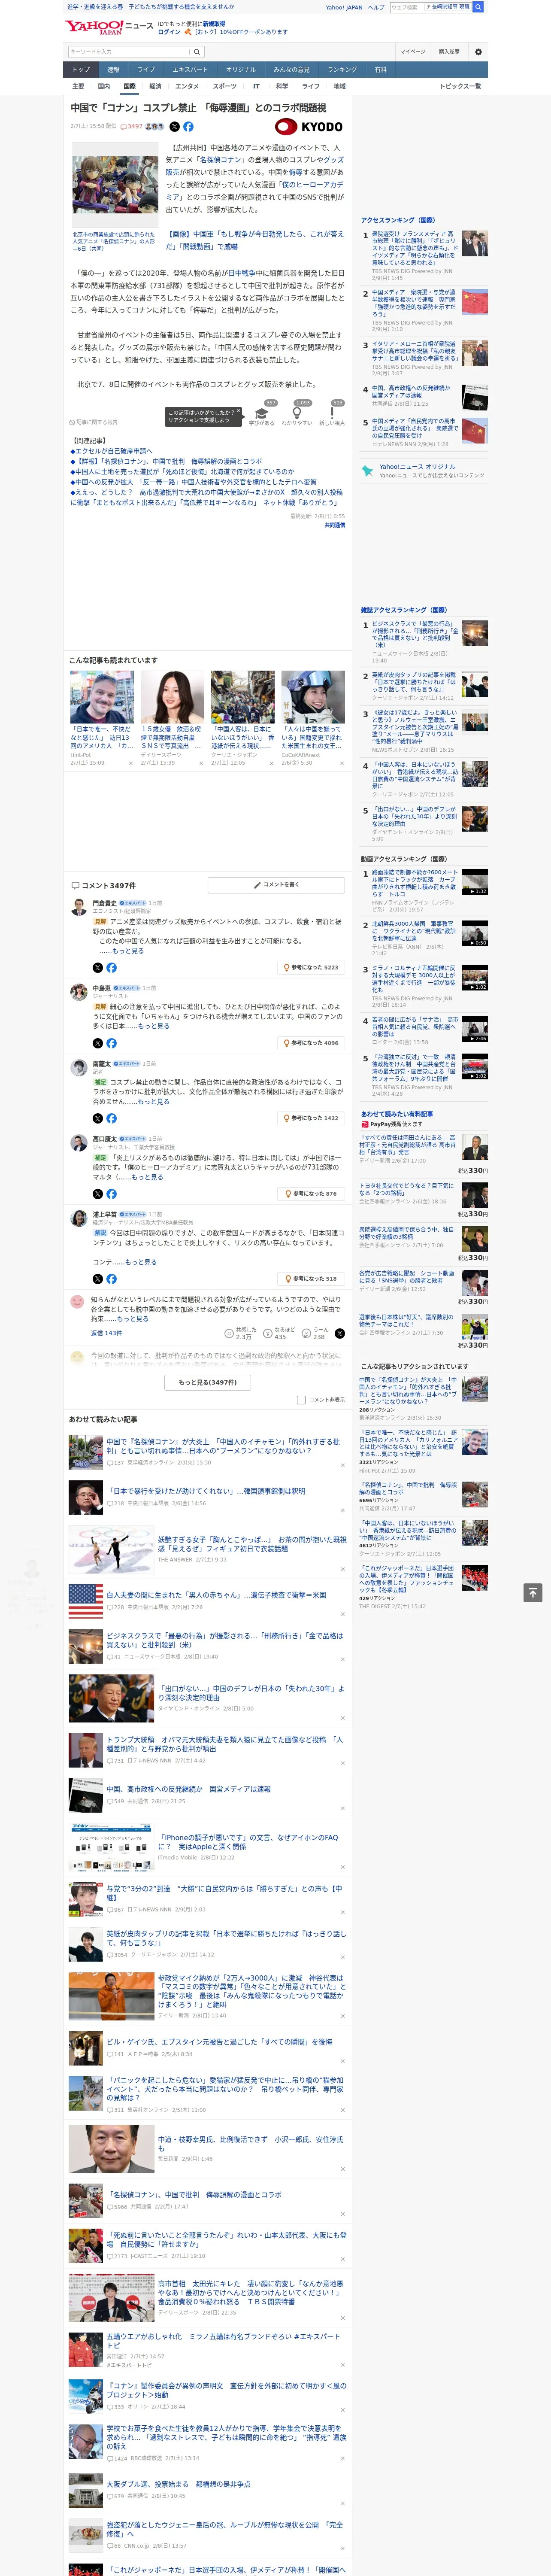The image size is (551, 2576).
Task: Toggle the コメント非表示 checkbox
Action: (301, 1400)
